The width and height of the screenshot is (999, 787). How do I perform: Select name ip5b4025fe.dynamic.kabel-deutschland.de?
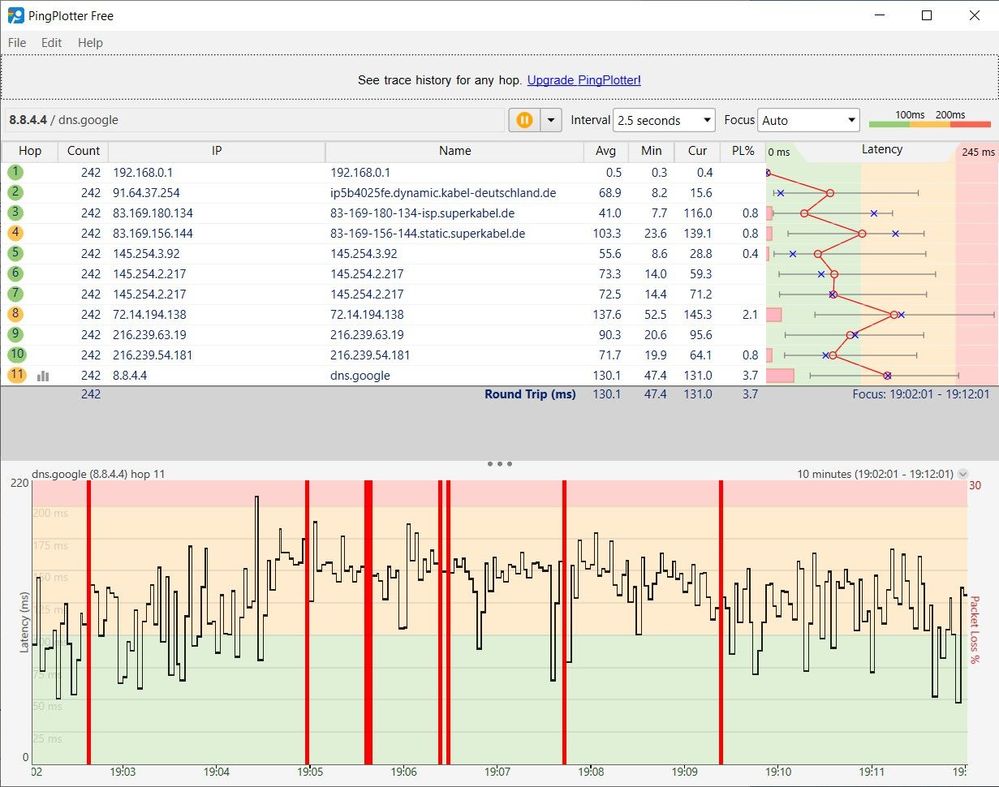tap(443, 193)
